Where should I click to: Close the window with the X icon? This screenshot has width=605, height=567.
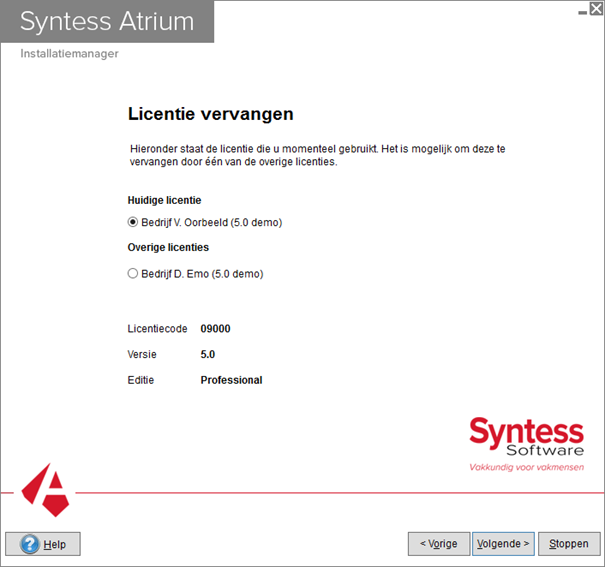click(596, 8)
